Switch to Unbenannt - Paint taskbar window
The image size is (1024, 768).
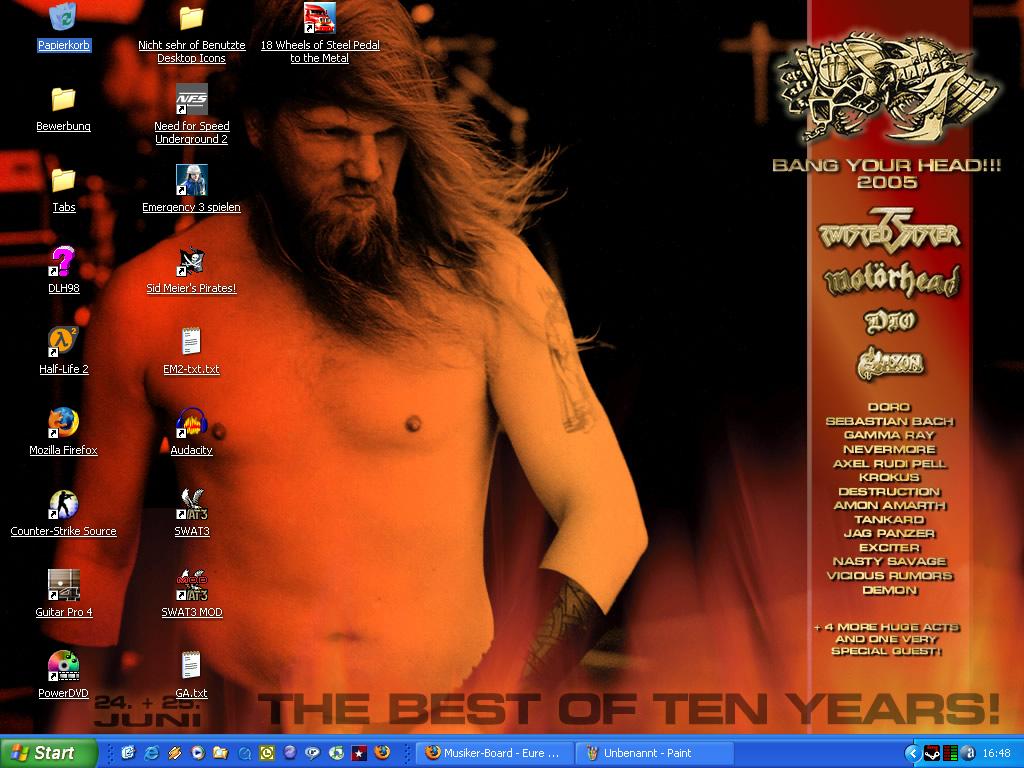pyautogui.click(x=654, y=753)
